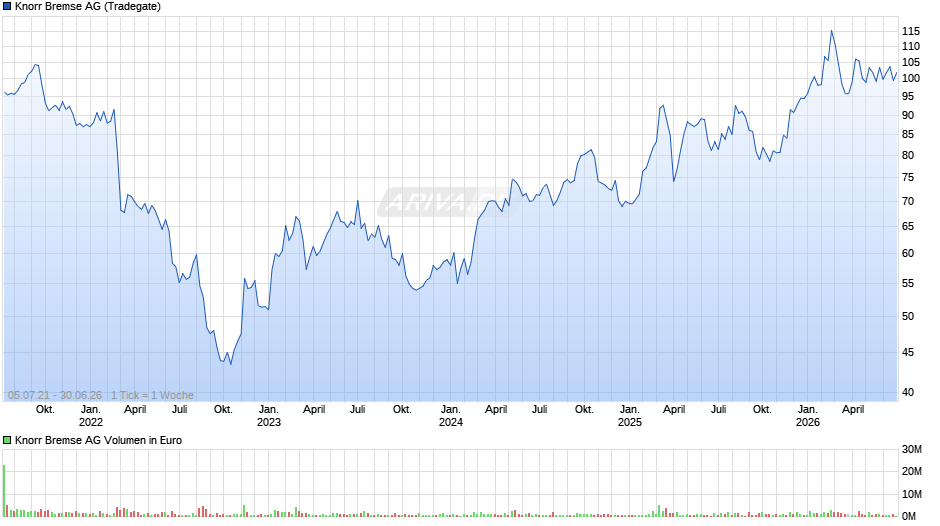The width and height of the screenshot is (940, 526).
Task: Click the 115 price axis label
Action: click(911, 31)
